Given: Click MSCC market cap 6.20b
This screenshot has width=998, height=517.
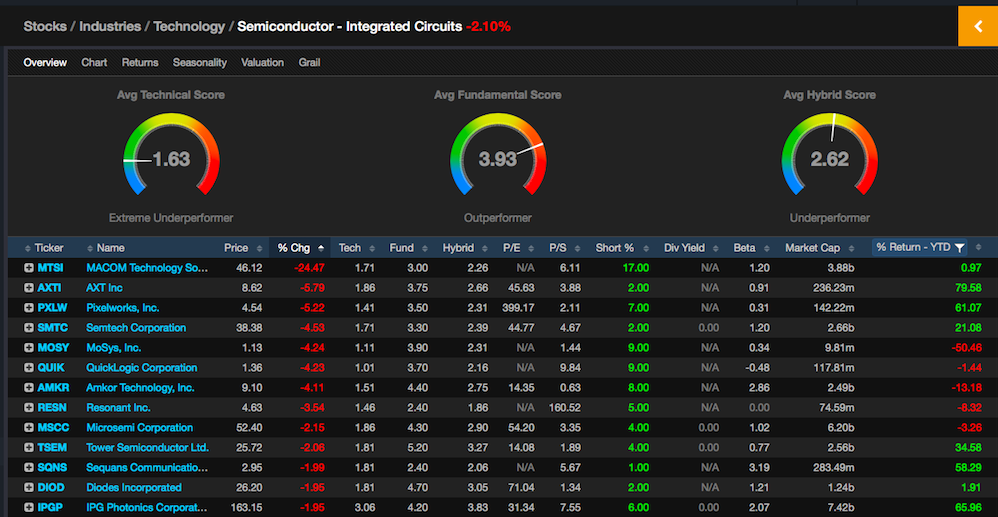Looking at the screenshot, I should [x=840, y=428].
